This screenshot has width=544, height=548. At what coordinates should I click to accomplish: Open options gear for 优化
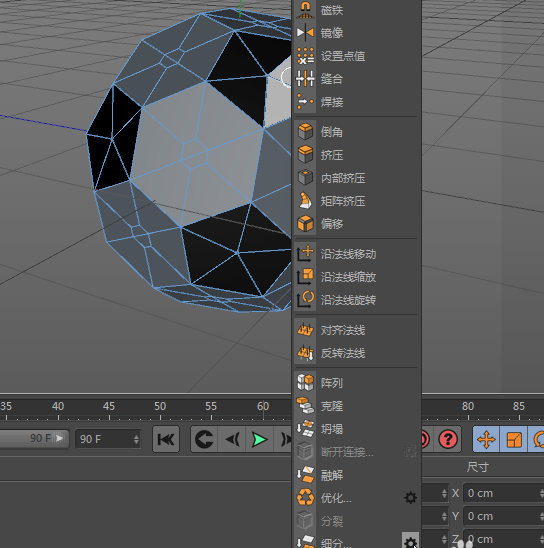coord(411,498)
